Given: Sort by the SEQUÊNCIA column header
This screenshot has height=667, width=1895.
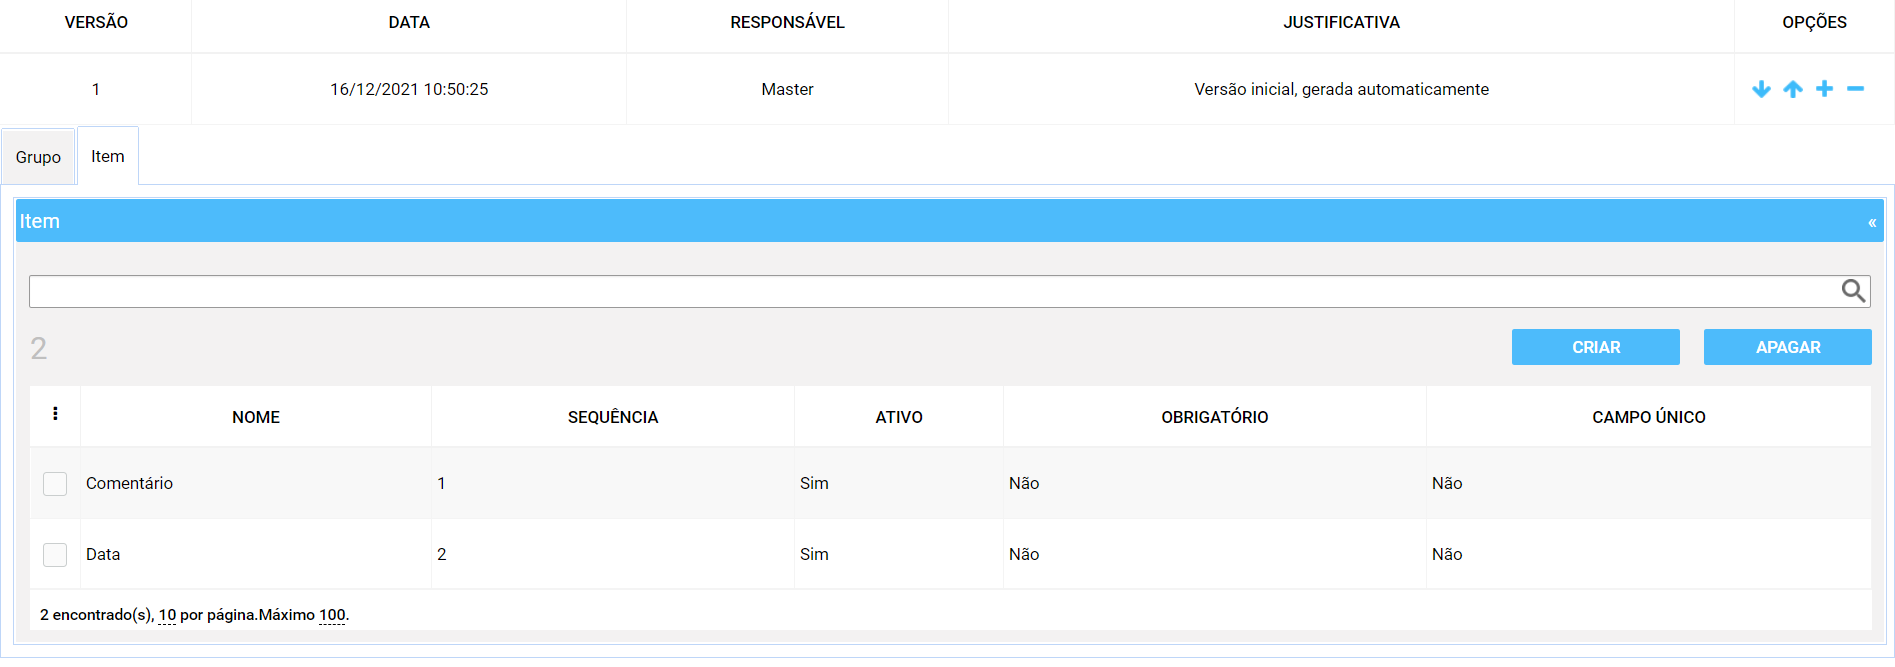Looking at the screenshot, I should coord(613,417).
